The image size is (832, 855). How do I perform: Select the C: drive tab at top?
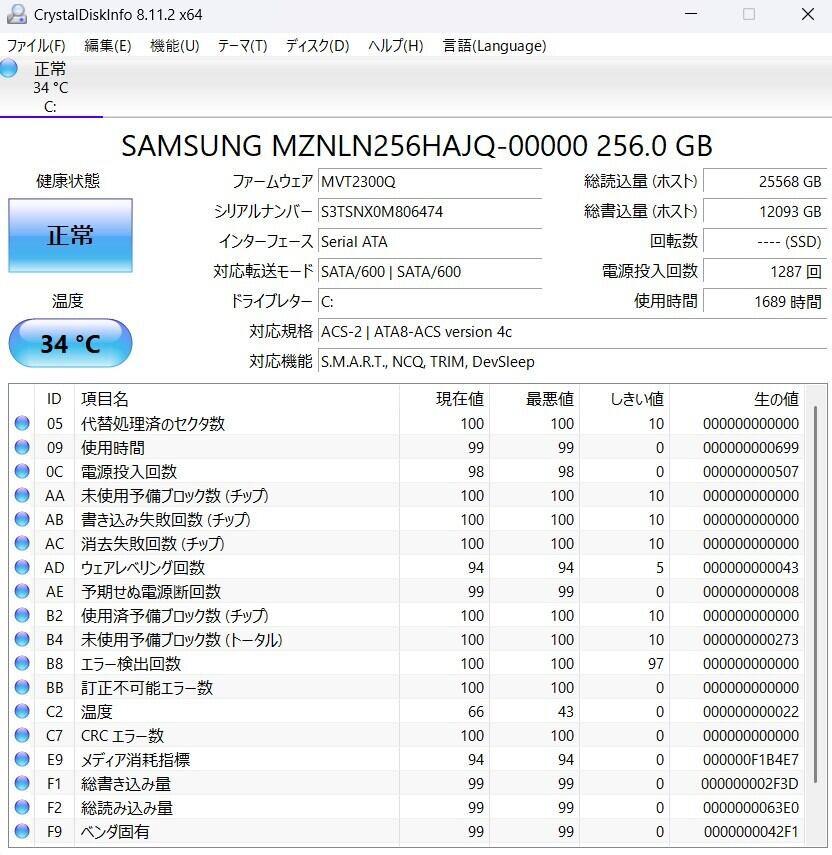click(x=50, y=88)
